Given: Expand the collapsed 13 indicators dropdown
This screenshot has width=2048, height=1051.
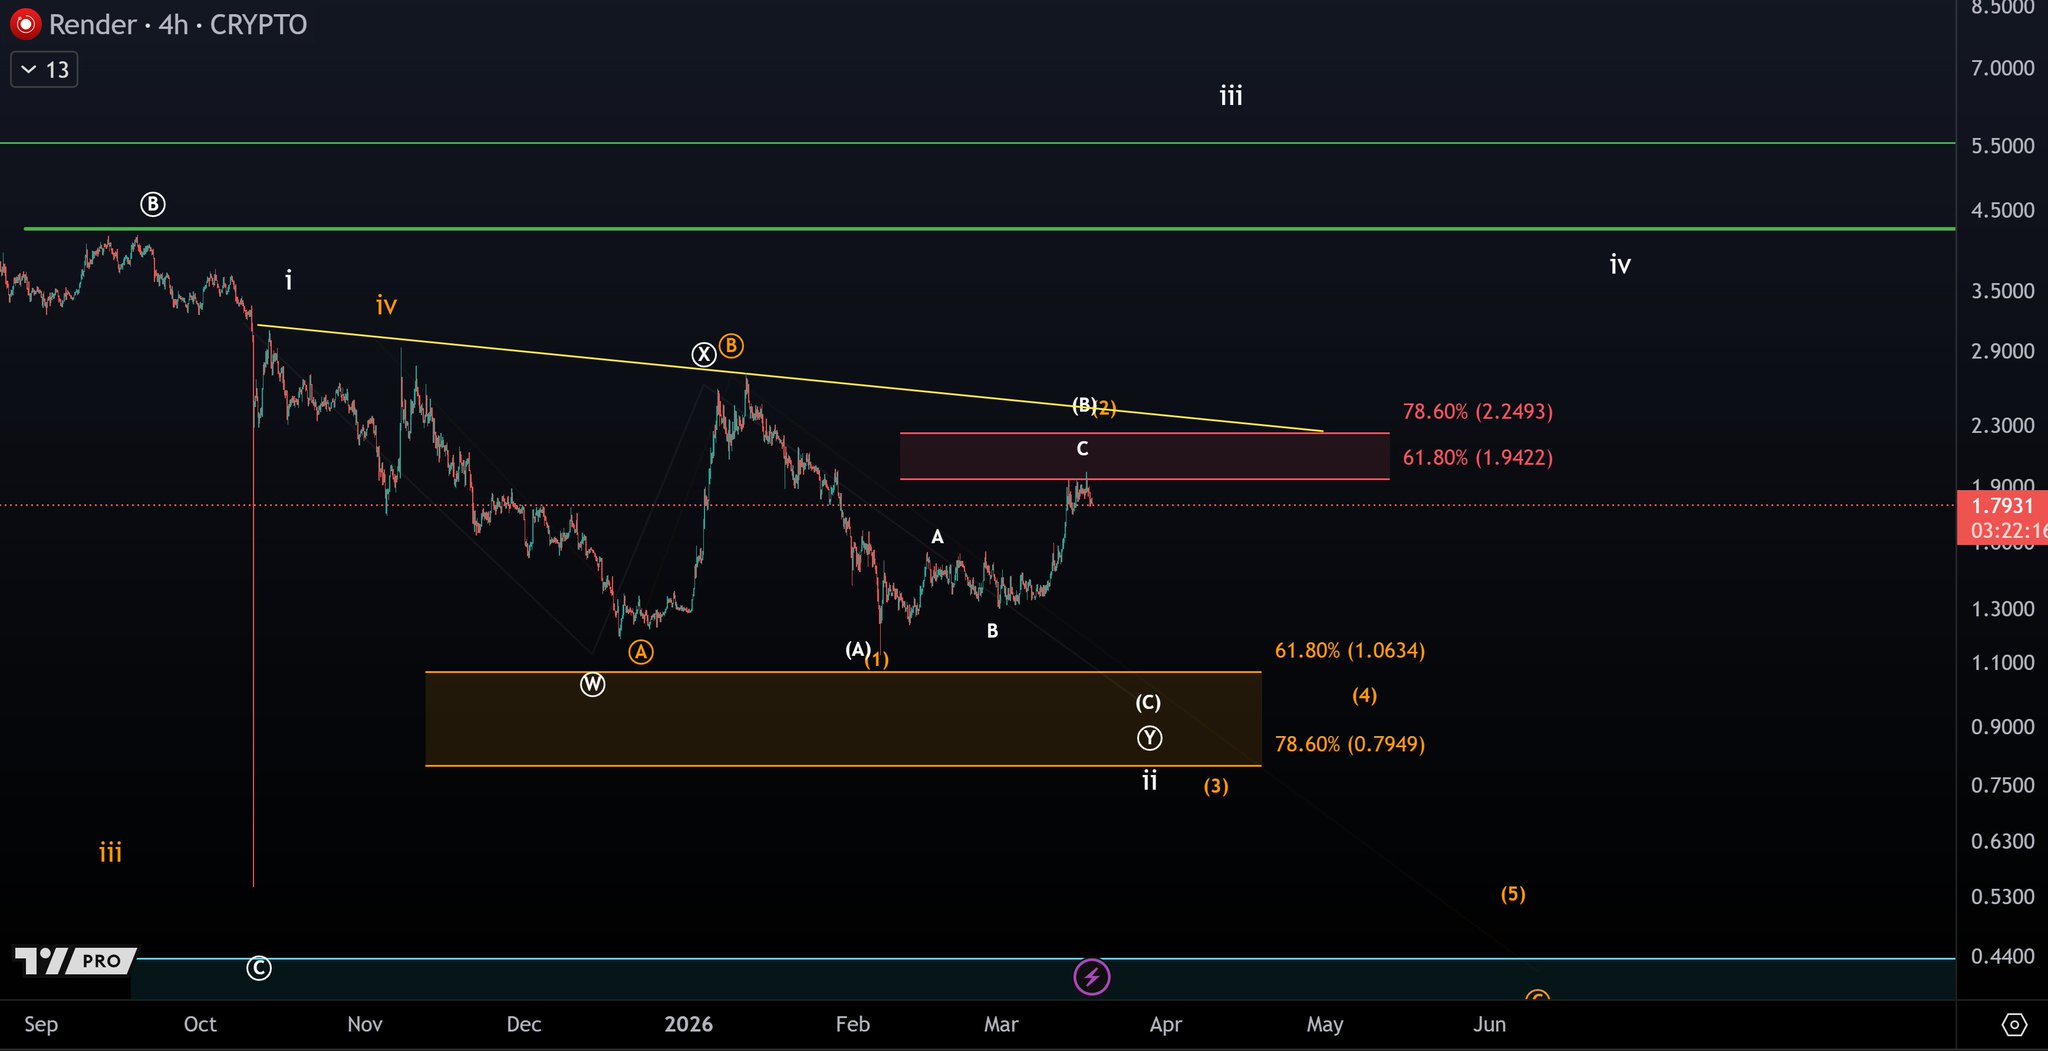Looking at the screenshot, I should 44,70.
